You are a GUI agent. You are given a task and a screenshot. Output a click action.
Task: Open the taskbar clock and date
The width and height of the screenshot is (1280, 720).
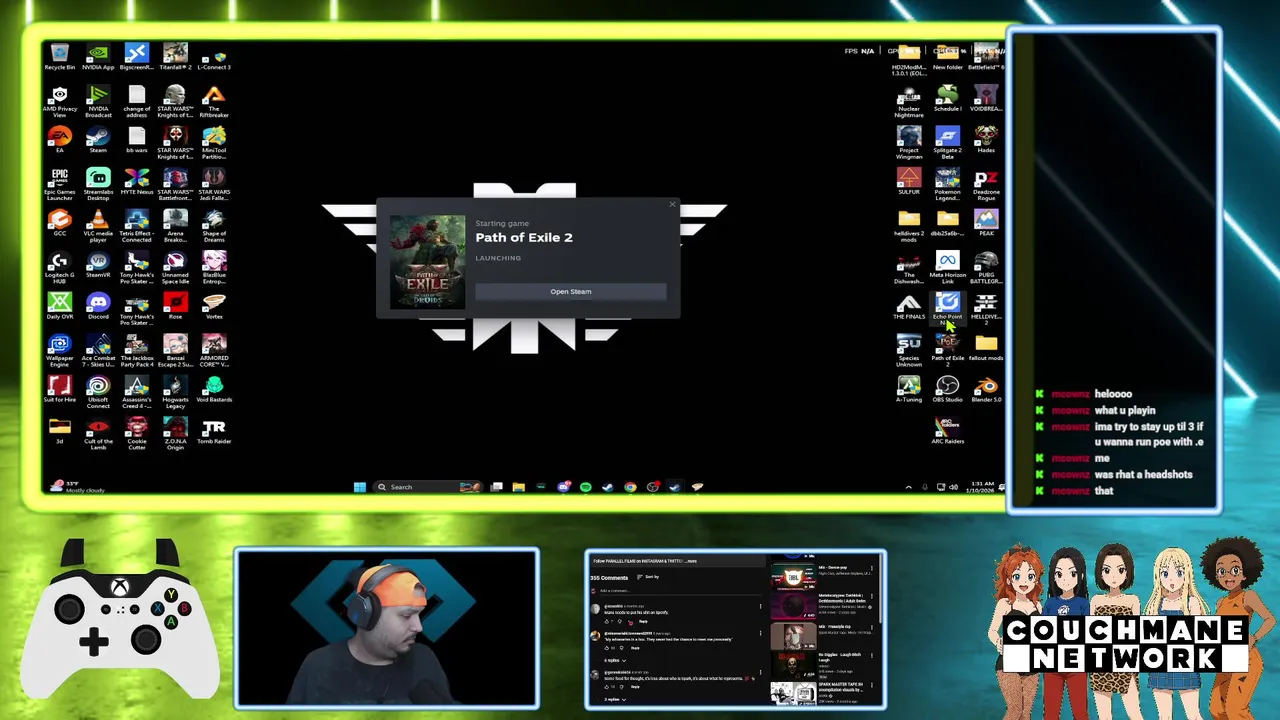click(982, 487)
